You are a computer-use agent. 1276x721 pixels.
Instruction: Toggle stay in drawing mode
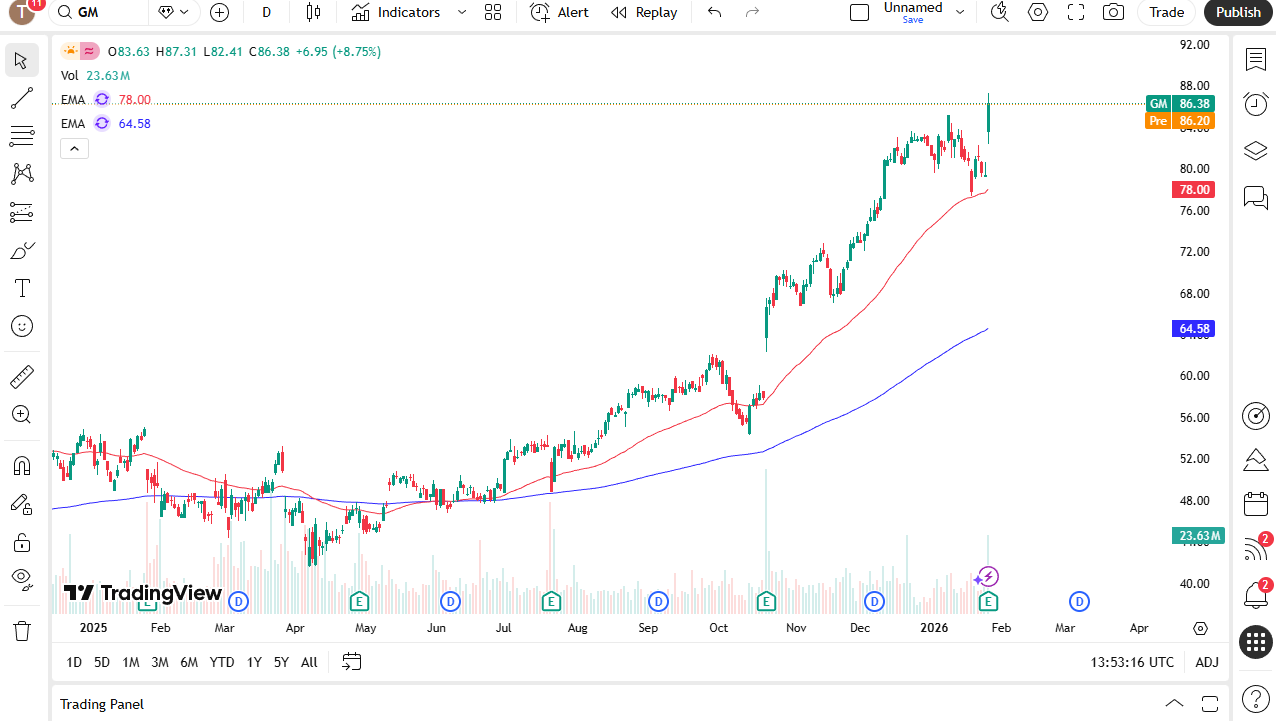pyautogui.click(x=22, y=504)
